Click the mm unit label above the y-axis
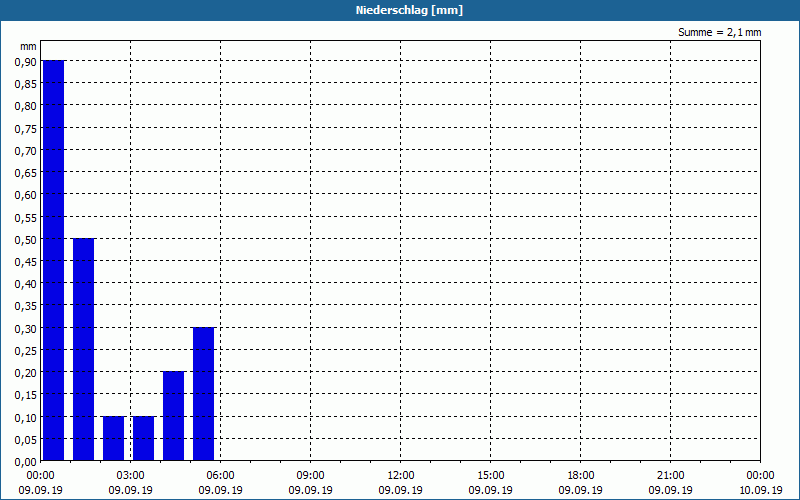 coord(28,46)
